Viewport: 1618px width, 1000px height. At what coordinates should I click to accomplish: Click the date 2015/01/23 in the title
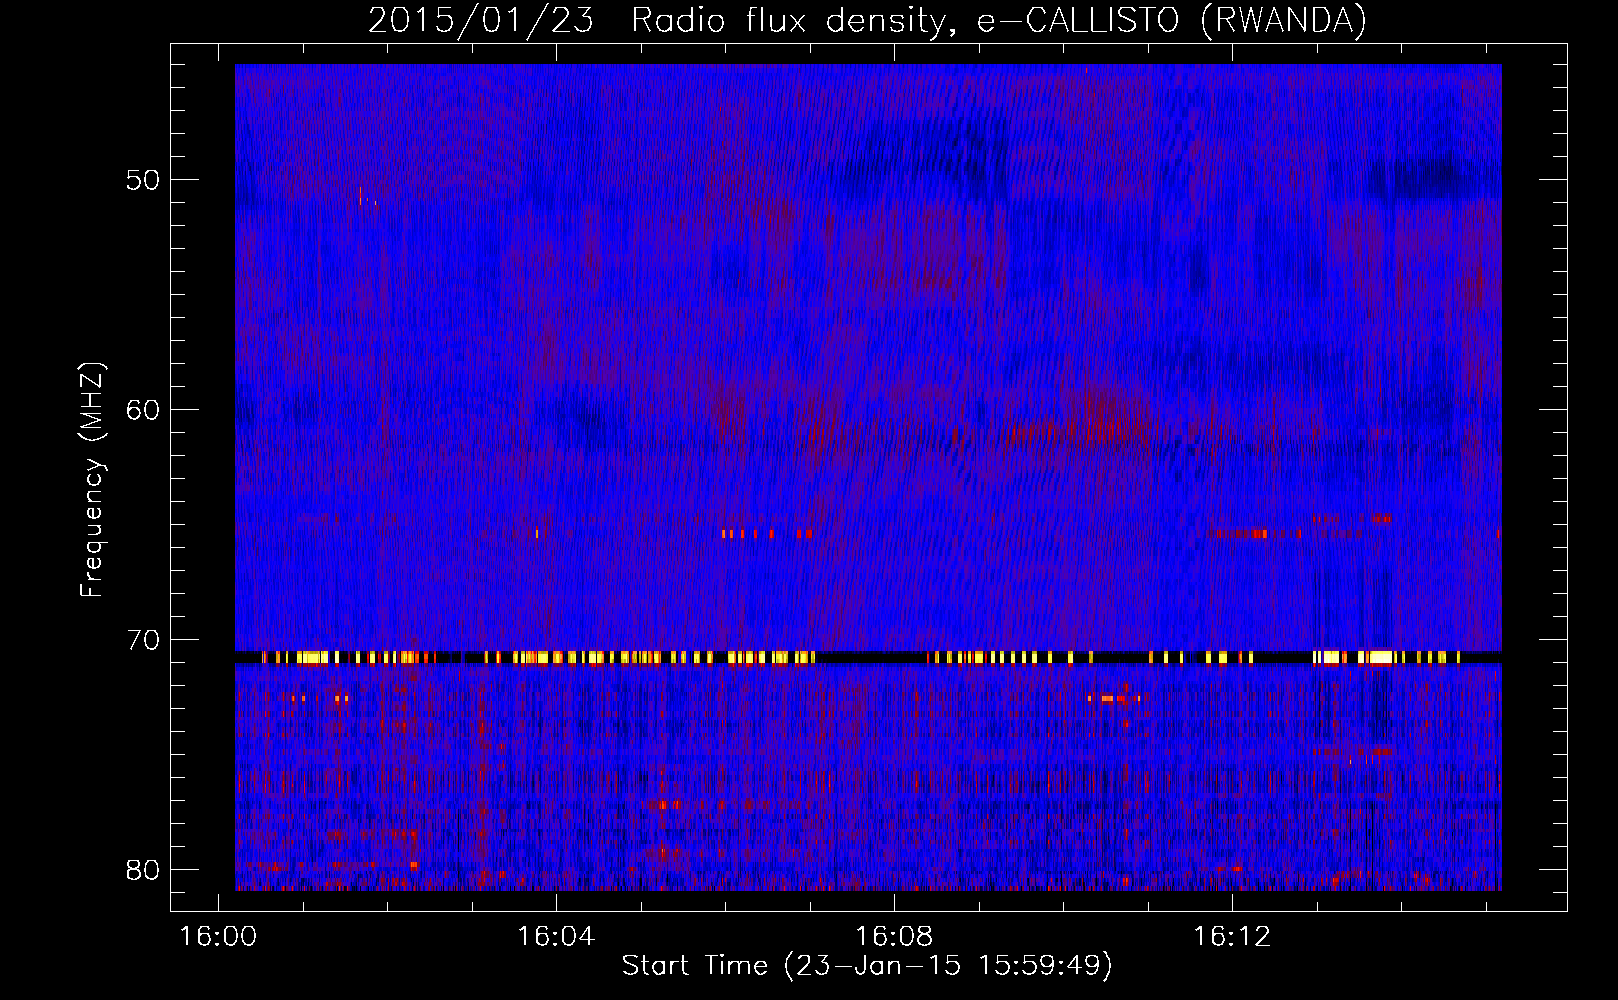[x=481, y=20]
